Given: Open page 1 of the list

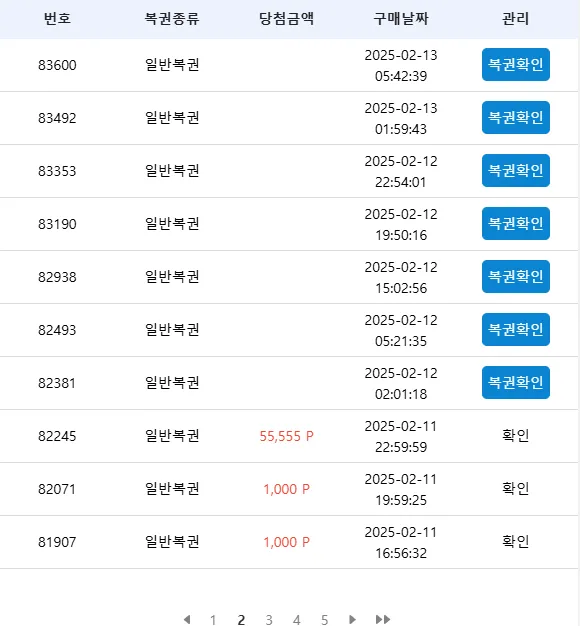Looking at the screenshot, I should coord(213,620).
